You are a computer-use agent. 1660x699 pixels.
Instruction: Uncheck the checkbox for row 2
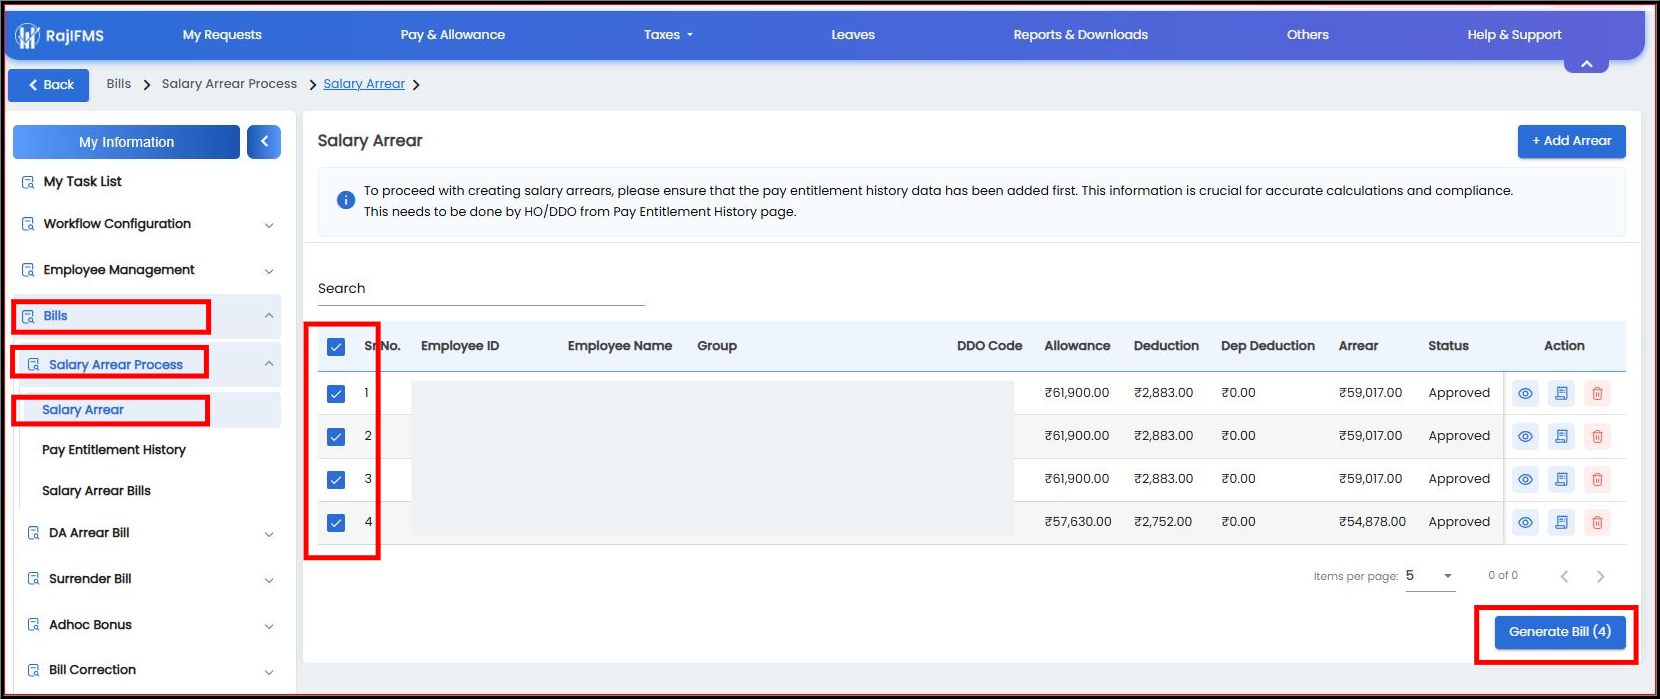point(336,437)
